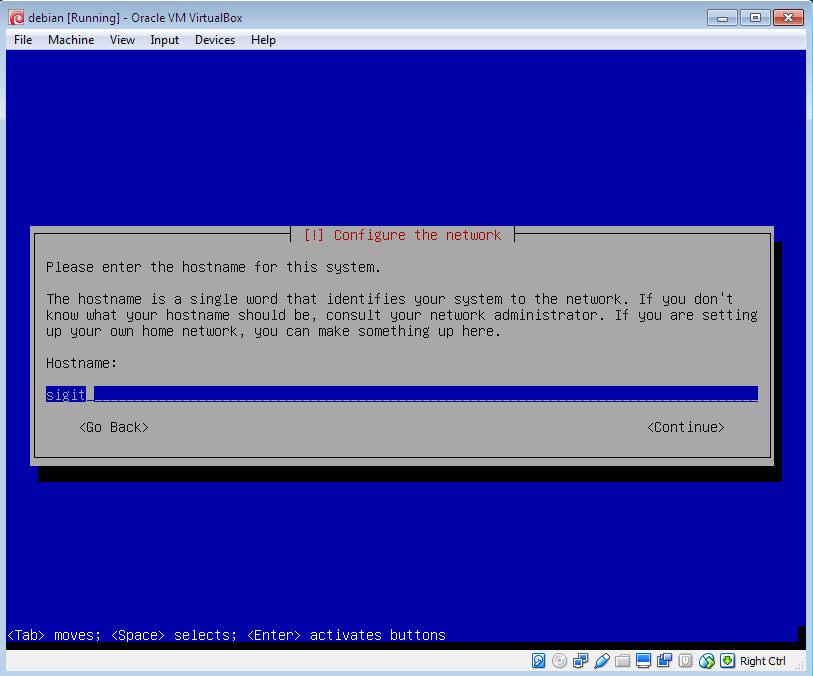Viewport: 813px width, 676px height.
Task: Click the Configure the network dialog title
Action: [x=402, y=235]
